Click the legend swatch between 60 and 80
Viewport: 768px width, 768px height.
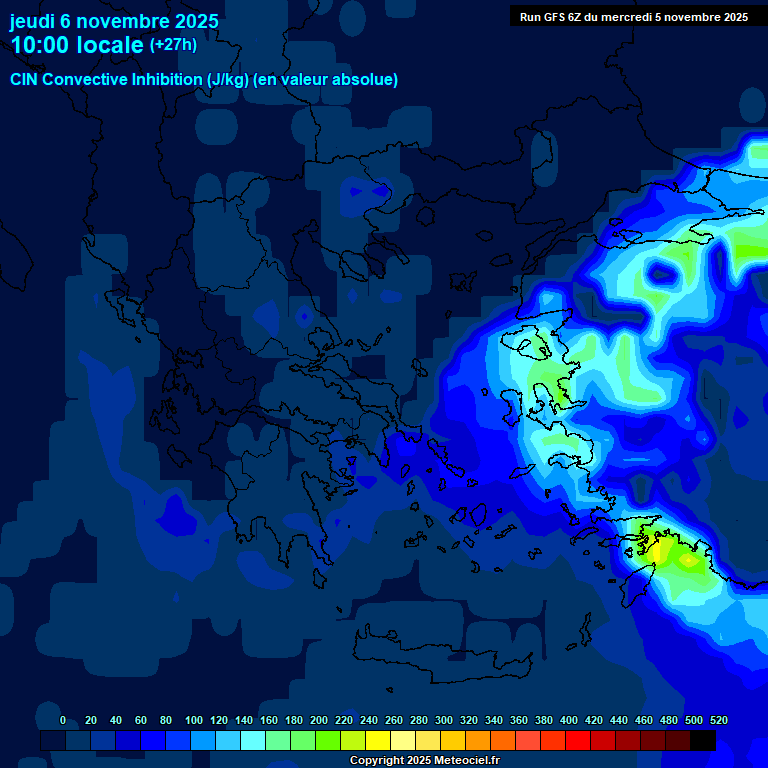coord(153,741)
